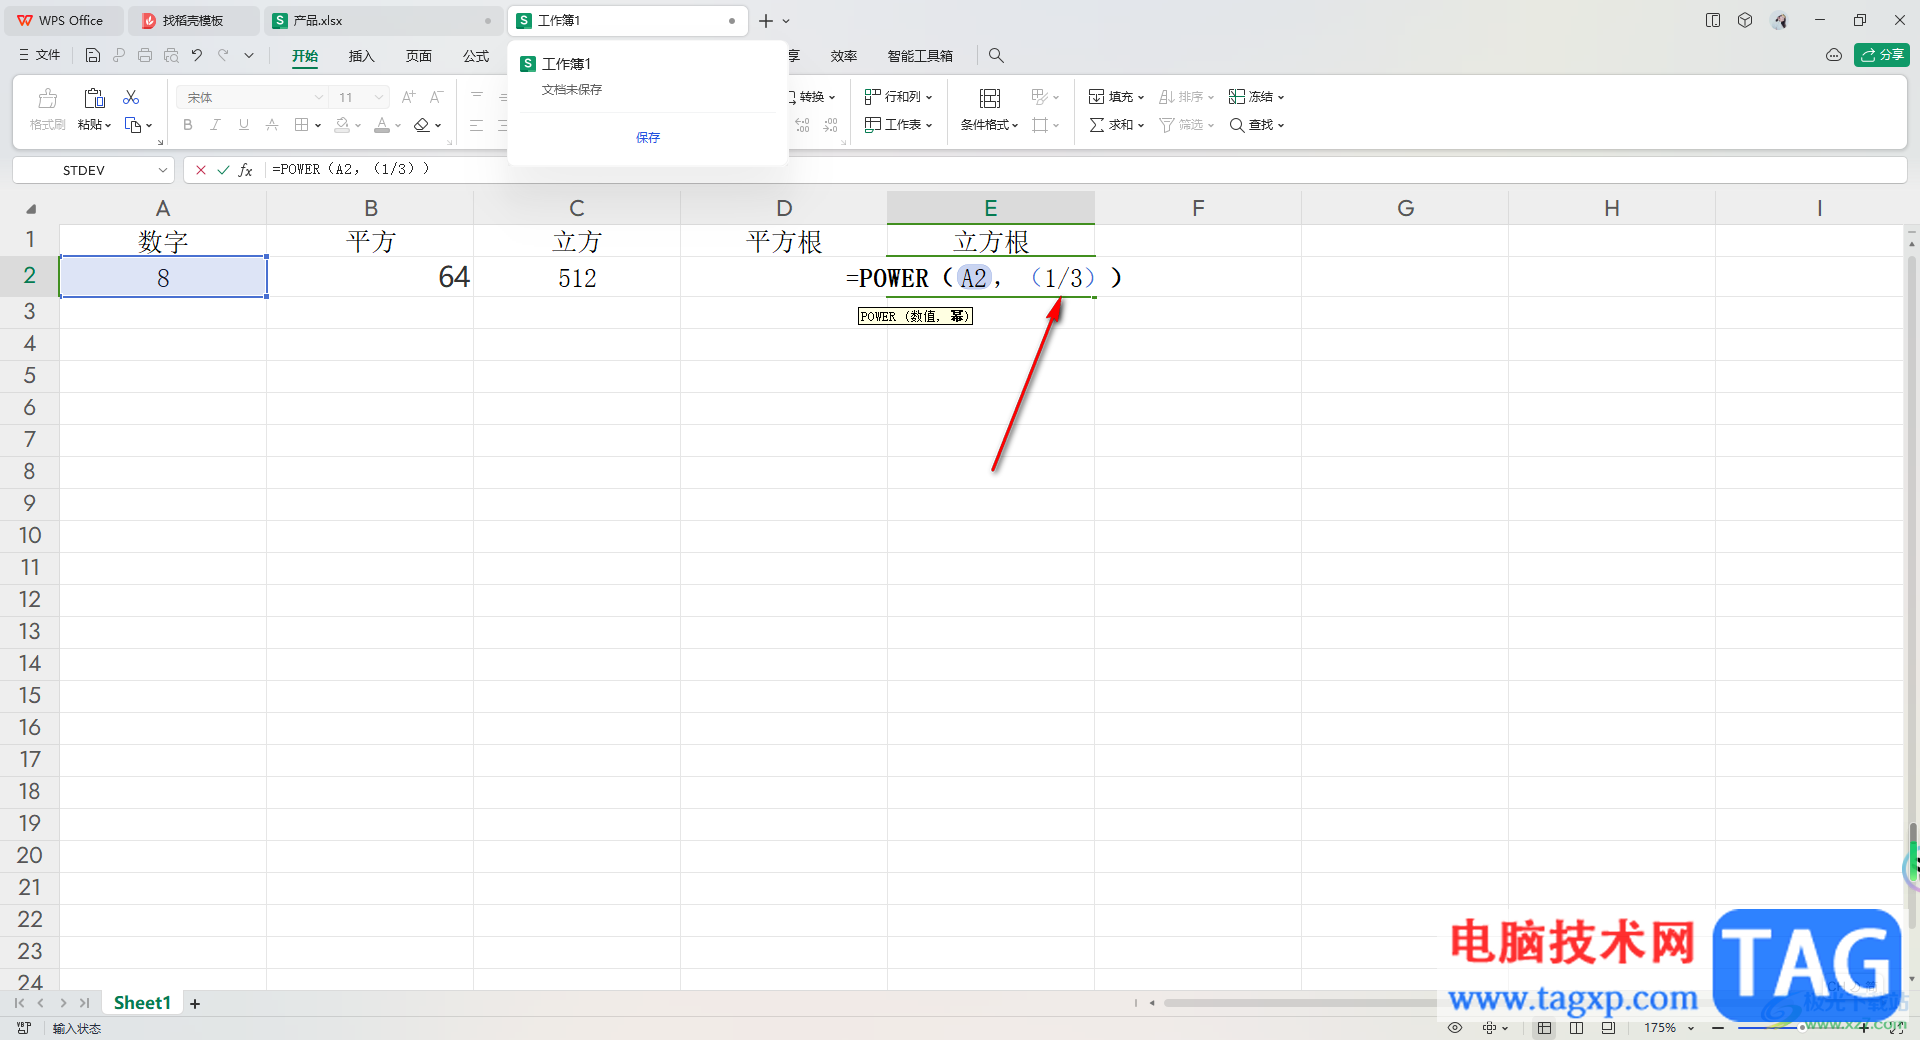Switch to the 产品.xlsx document tab
The image size is (1920, 1040).
pyautogui.click(x=383, y=20)
